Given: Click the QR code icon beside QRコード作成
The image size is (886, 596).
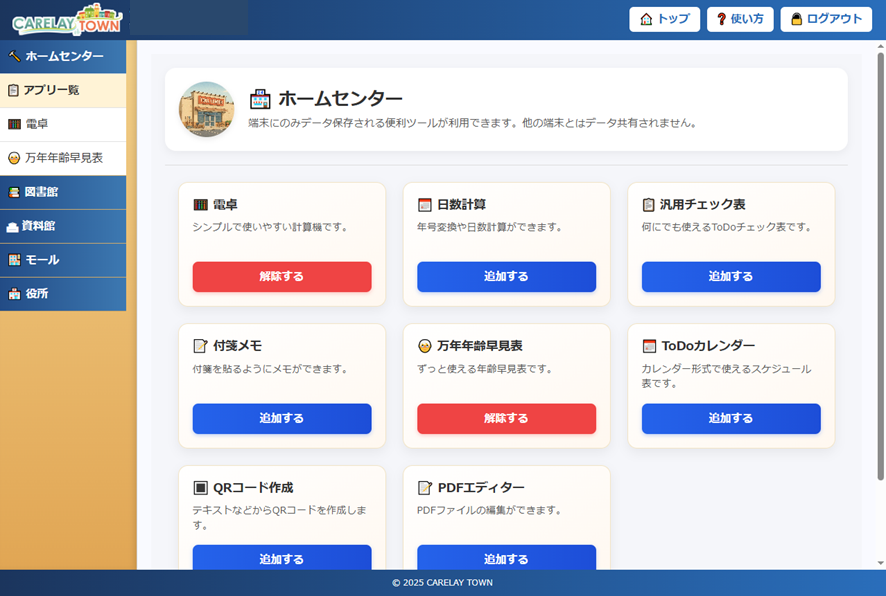Looking at the screenshot, I should (200, 488).
